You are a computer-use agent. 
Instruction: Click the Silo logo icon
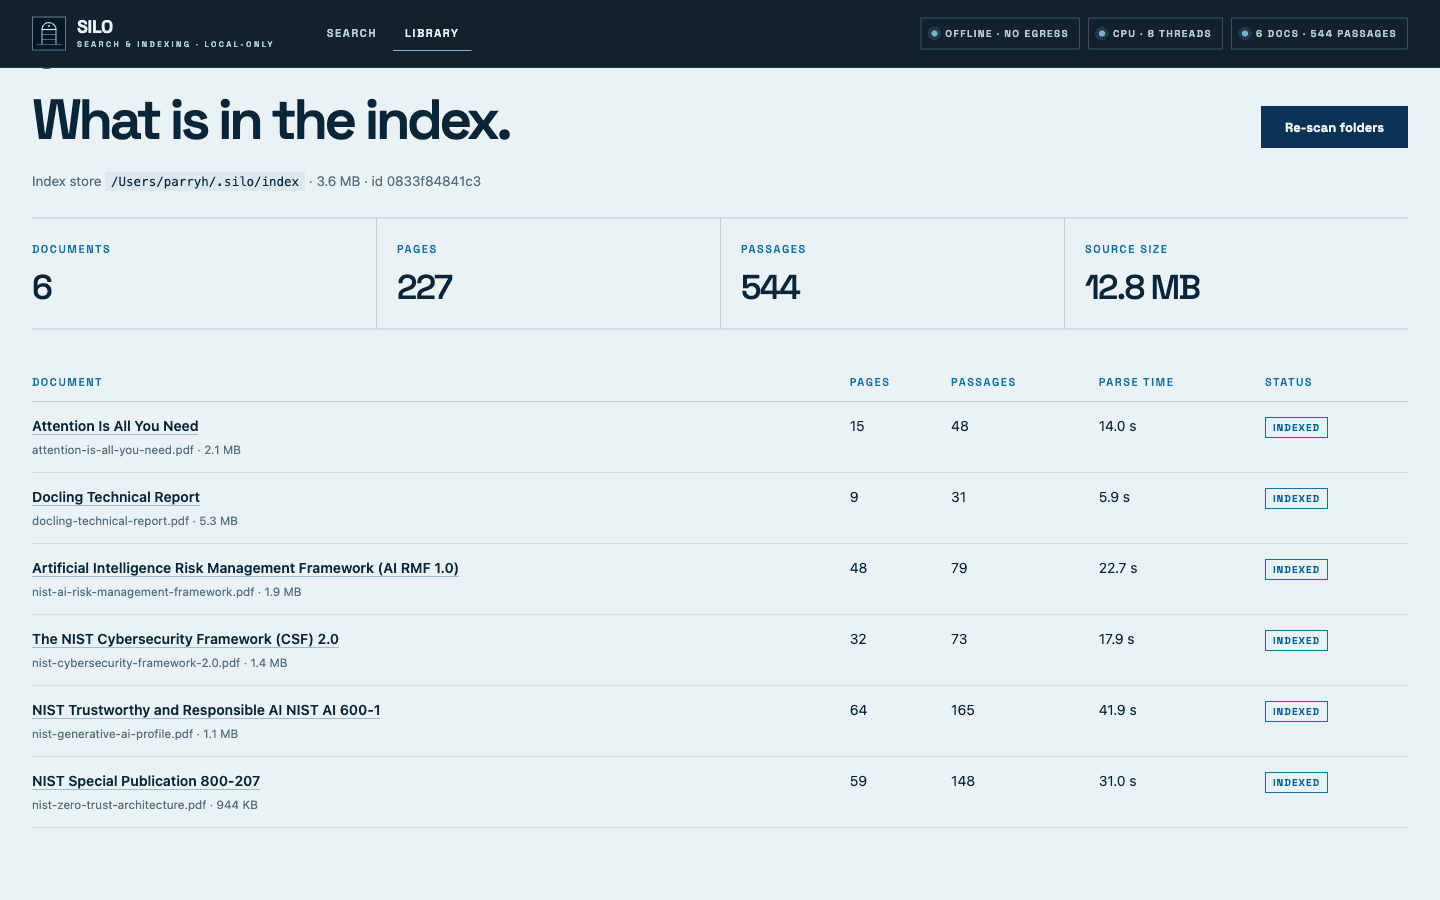(49, 33)
